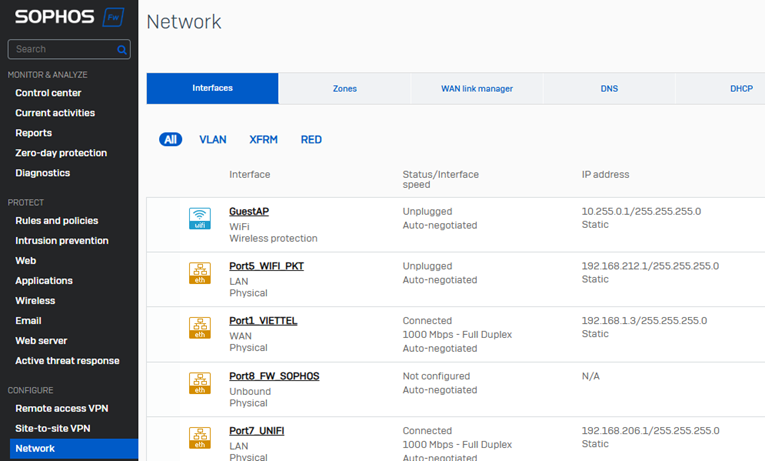765x461 pixels.
Task: Open the WAN link manager tab
Action: (x=477, y=88)
